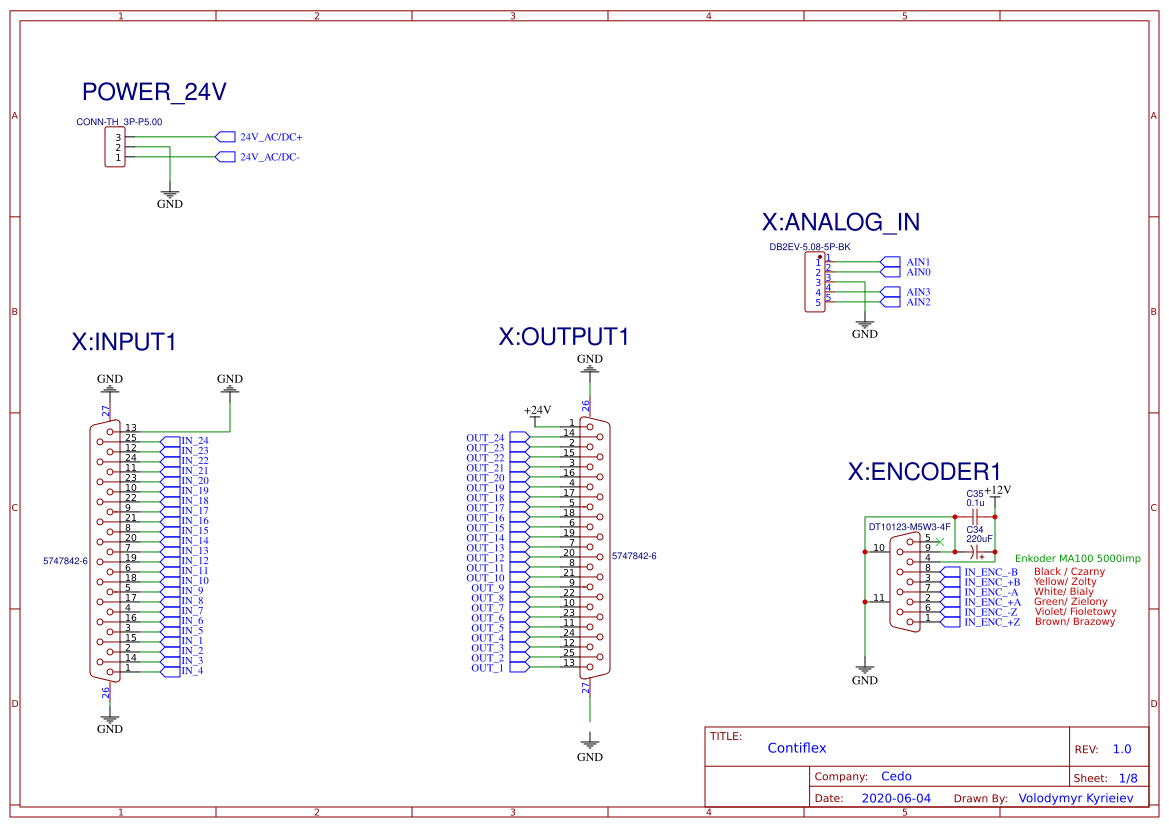Image resolution: width=1169 pixels, height=827 pixels.
Task: Select the DB2EV-5.08-5P-BK connector symbol
Action: coord(815,282)
